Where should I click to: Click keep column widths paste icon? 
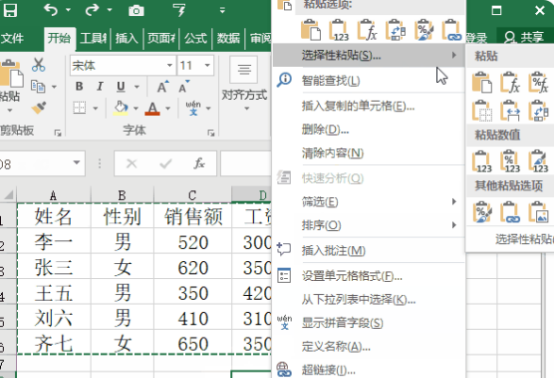(511, 111)
